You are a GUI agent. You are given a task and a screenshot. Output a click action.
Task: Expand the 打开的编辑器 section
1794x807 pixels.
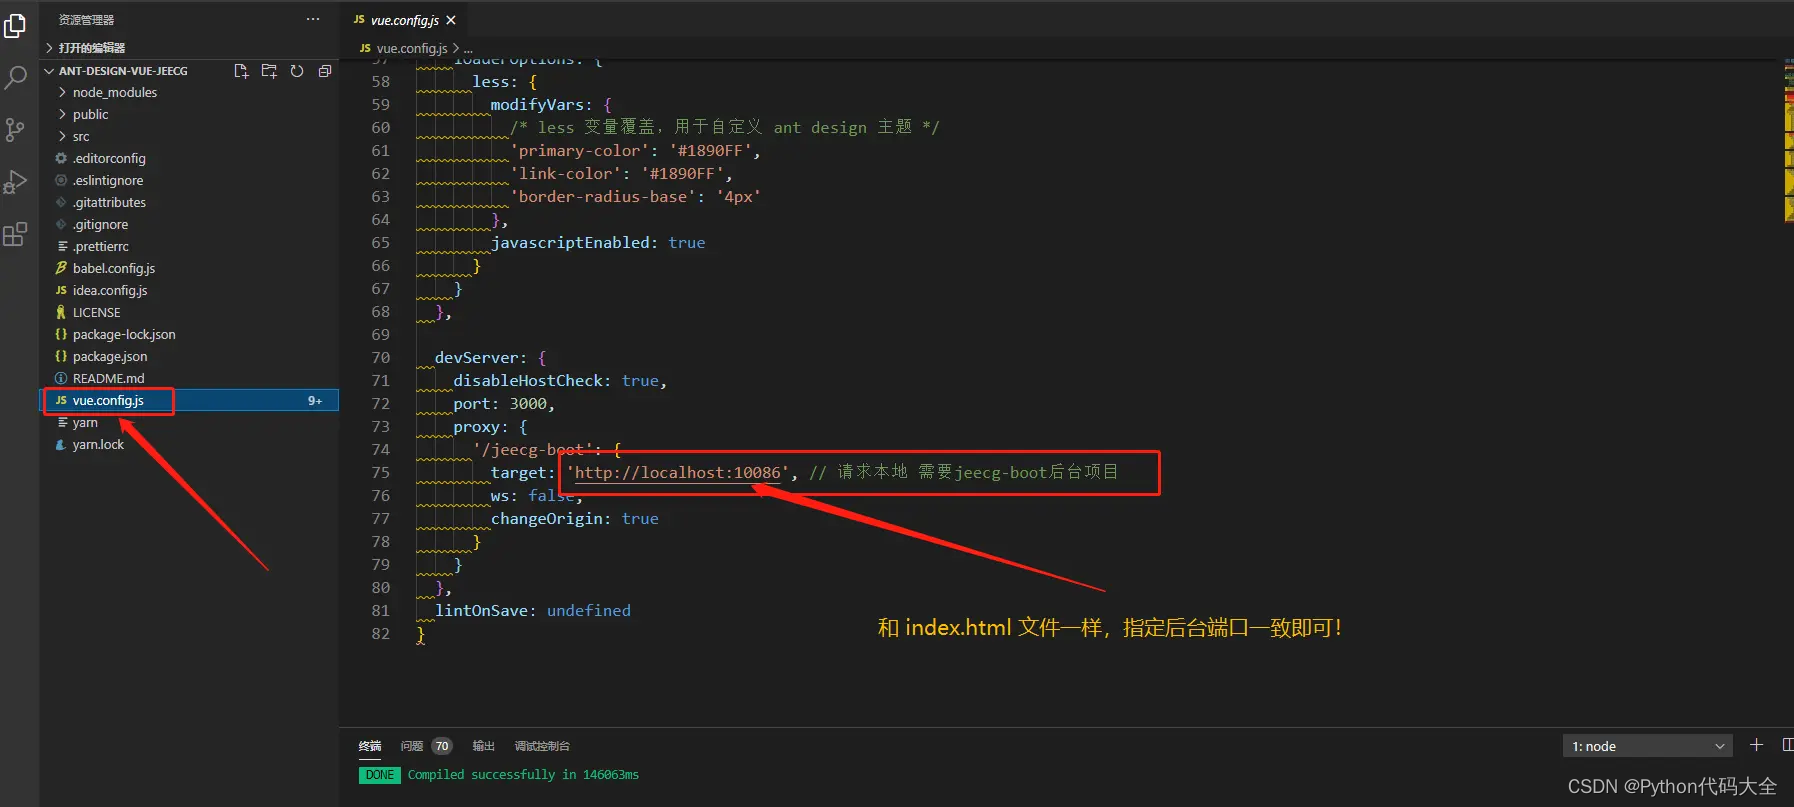pyautogui.click(x=84, y=48)
